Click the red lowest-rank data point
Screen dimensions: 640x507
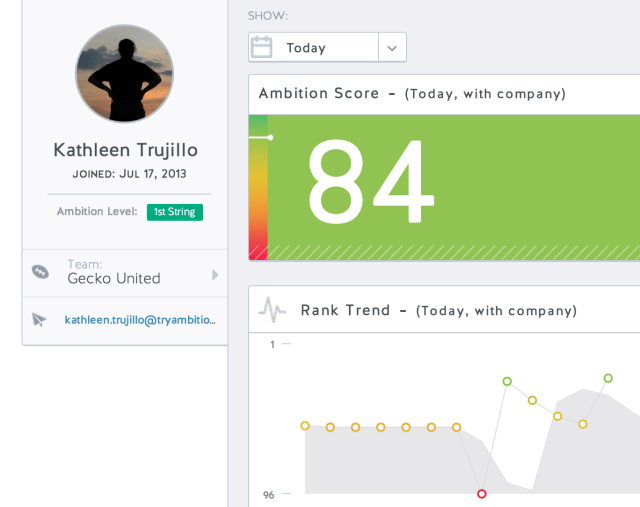(482, 494)
